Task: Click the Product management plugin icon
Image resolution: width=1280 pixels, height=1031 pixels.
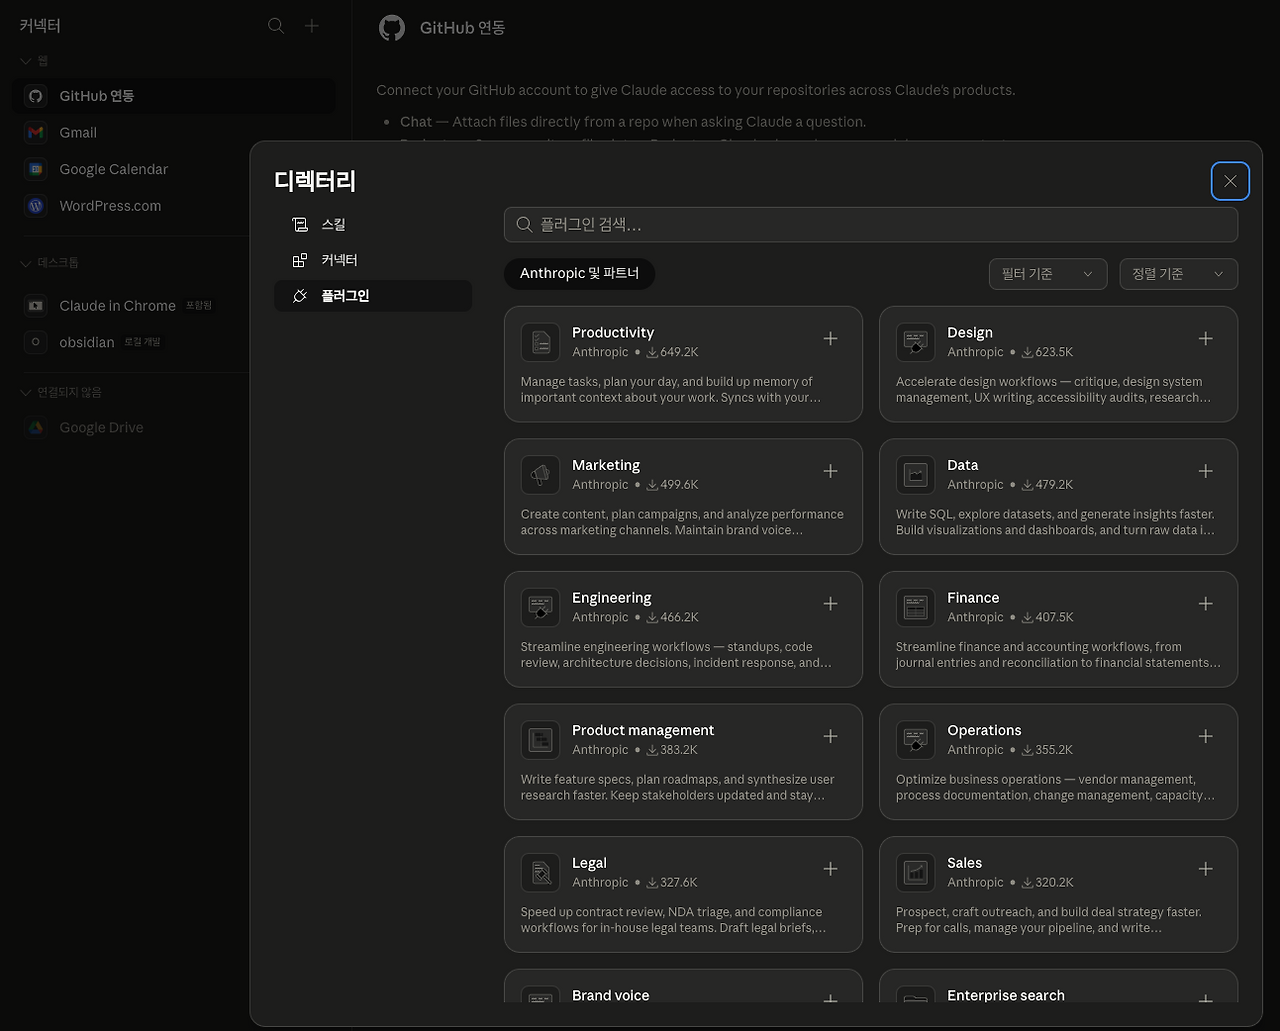Action: point(540,740)
